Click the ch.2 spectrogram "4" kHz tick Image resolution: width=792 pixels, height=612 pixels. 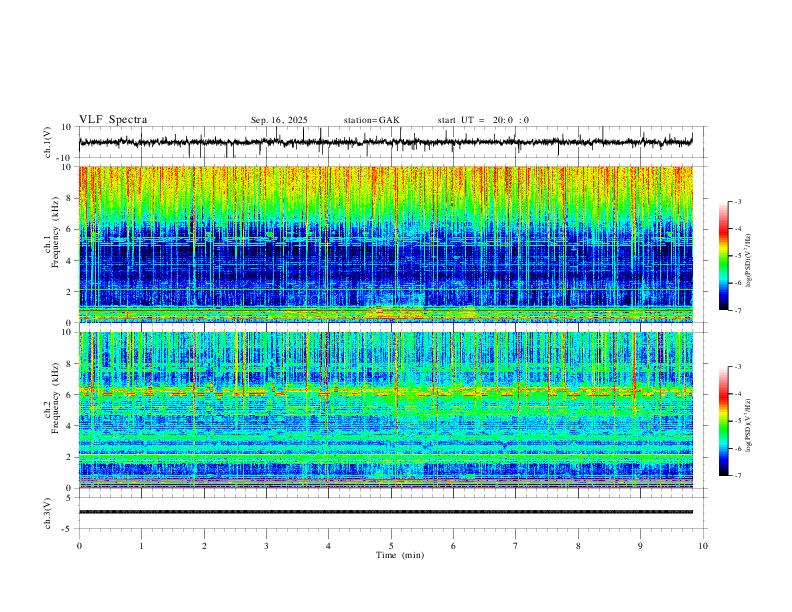click(x=70, y=426)
